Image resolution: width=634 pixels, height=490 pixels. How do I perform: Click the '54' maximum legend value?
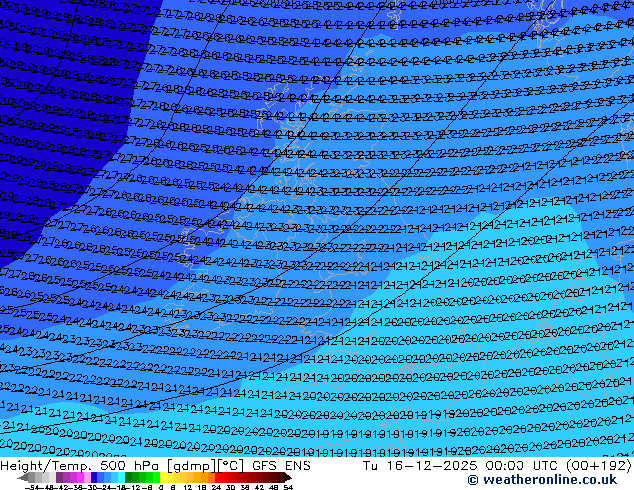(288, 487)
